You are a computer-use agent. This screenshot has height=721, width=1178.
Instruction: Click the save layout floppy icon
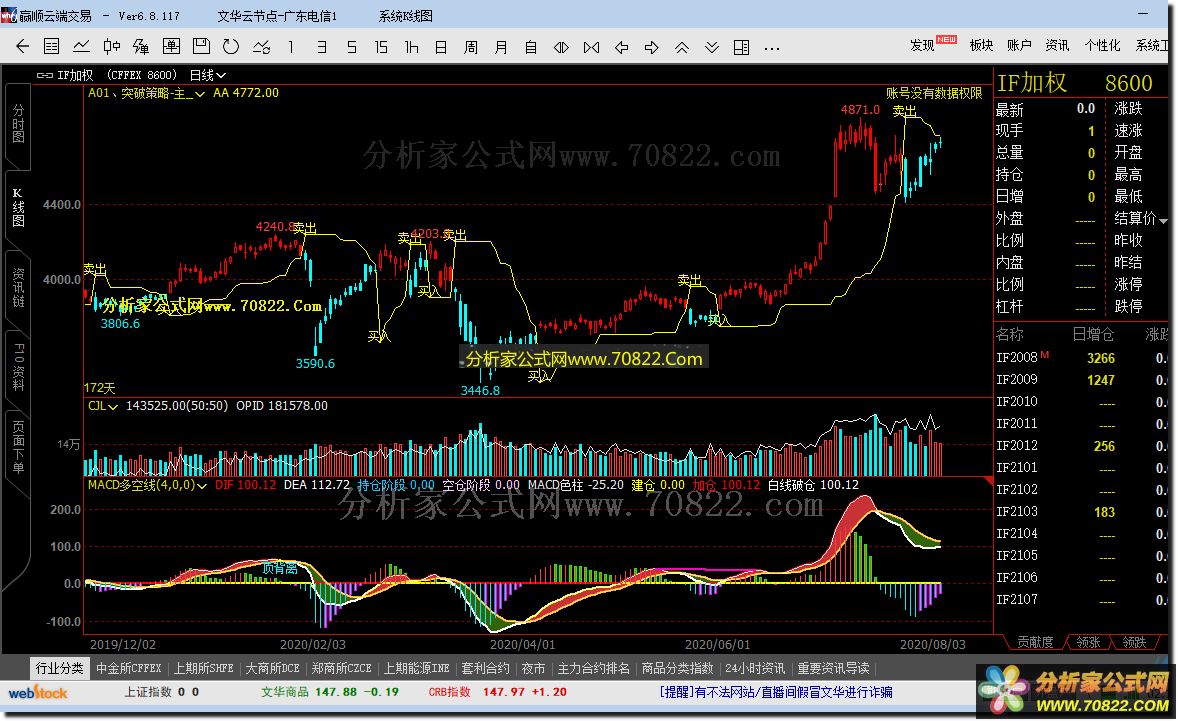point(201,47)
